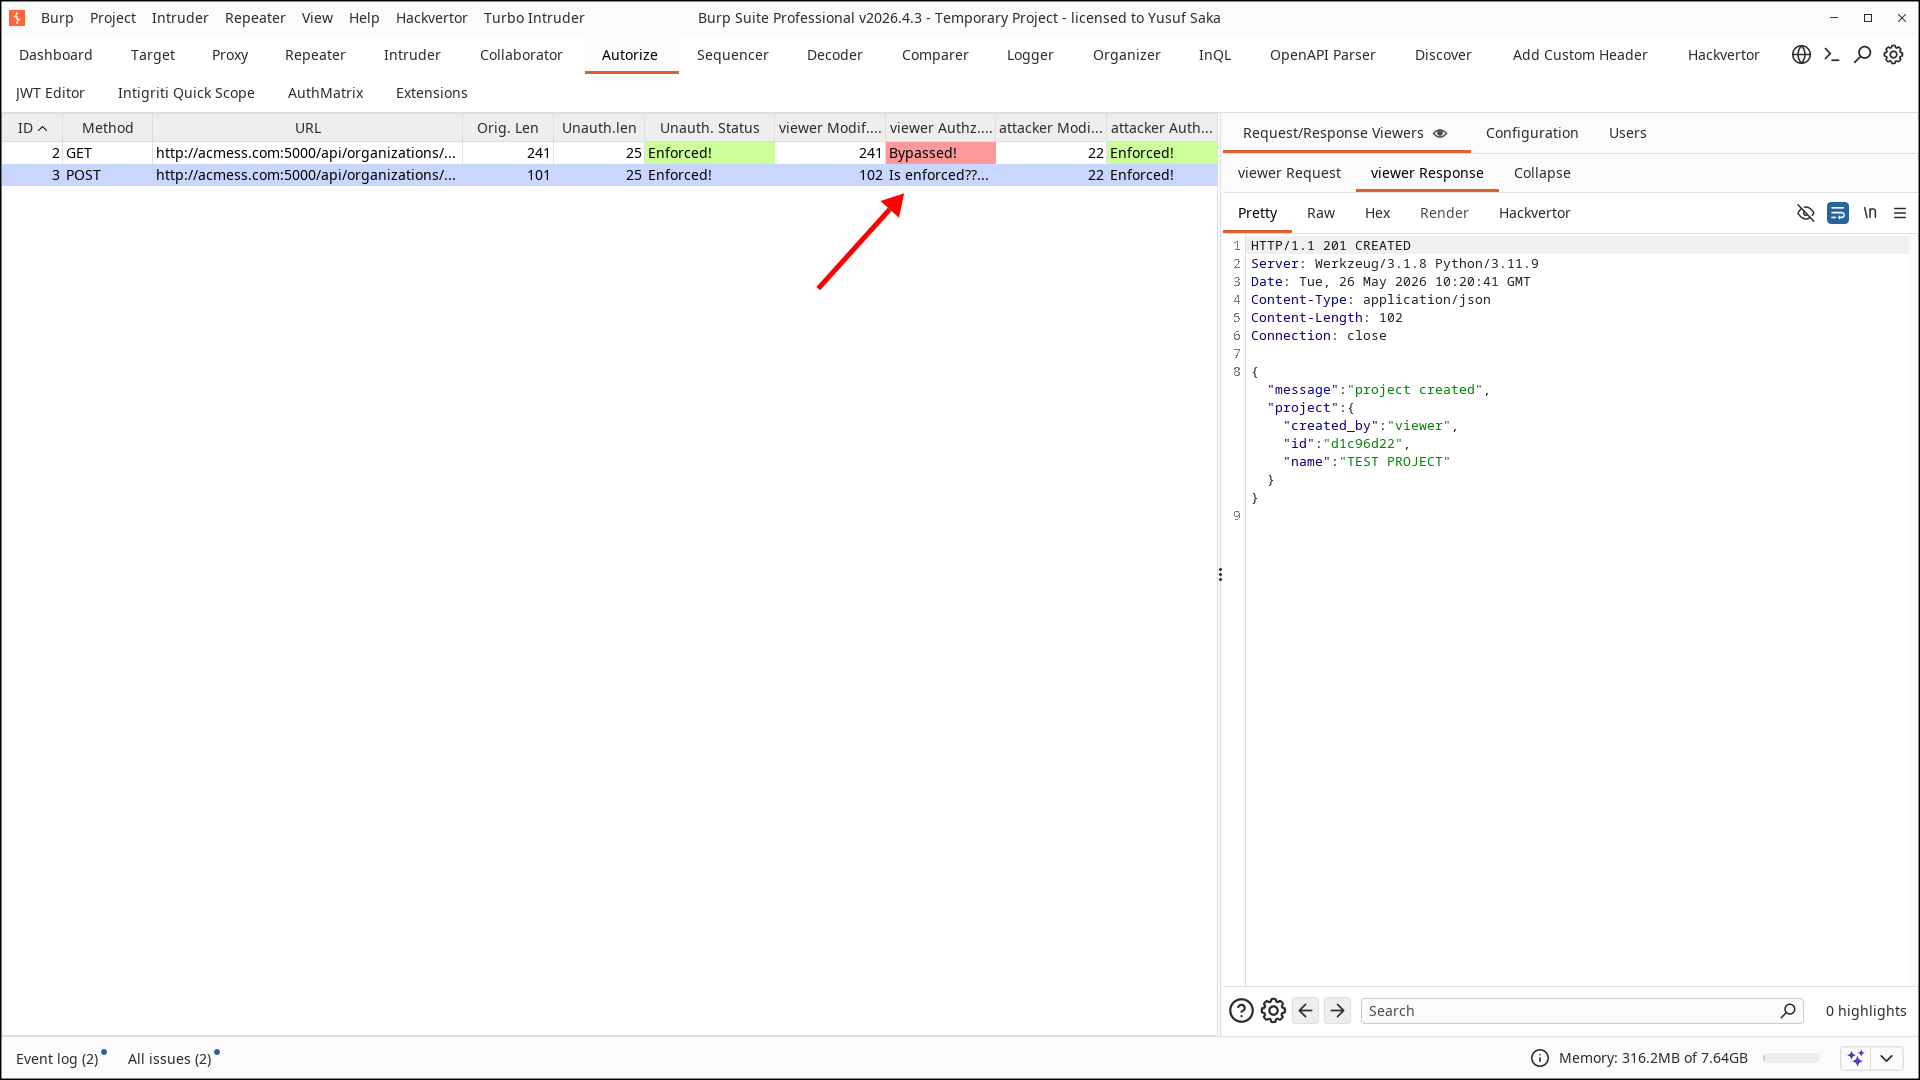Open the View menu
The width and height of the screenshot is (1920, 1080).
(x=317, y=18)
